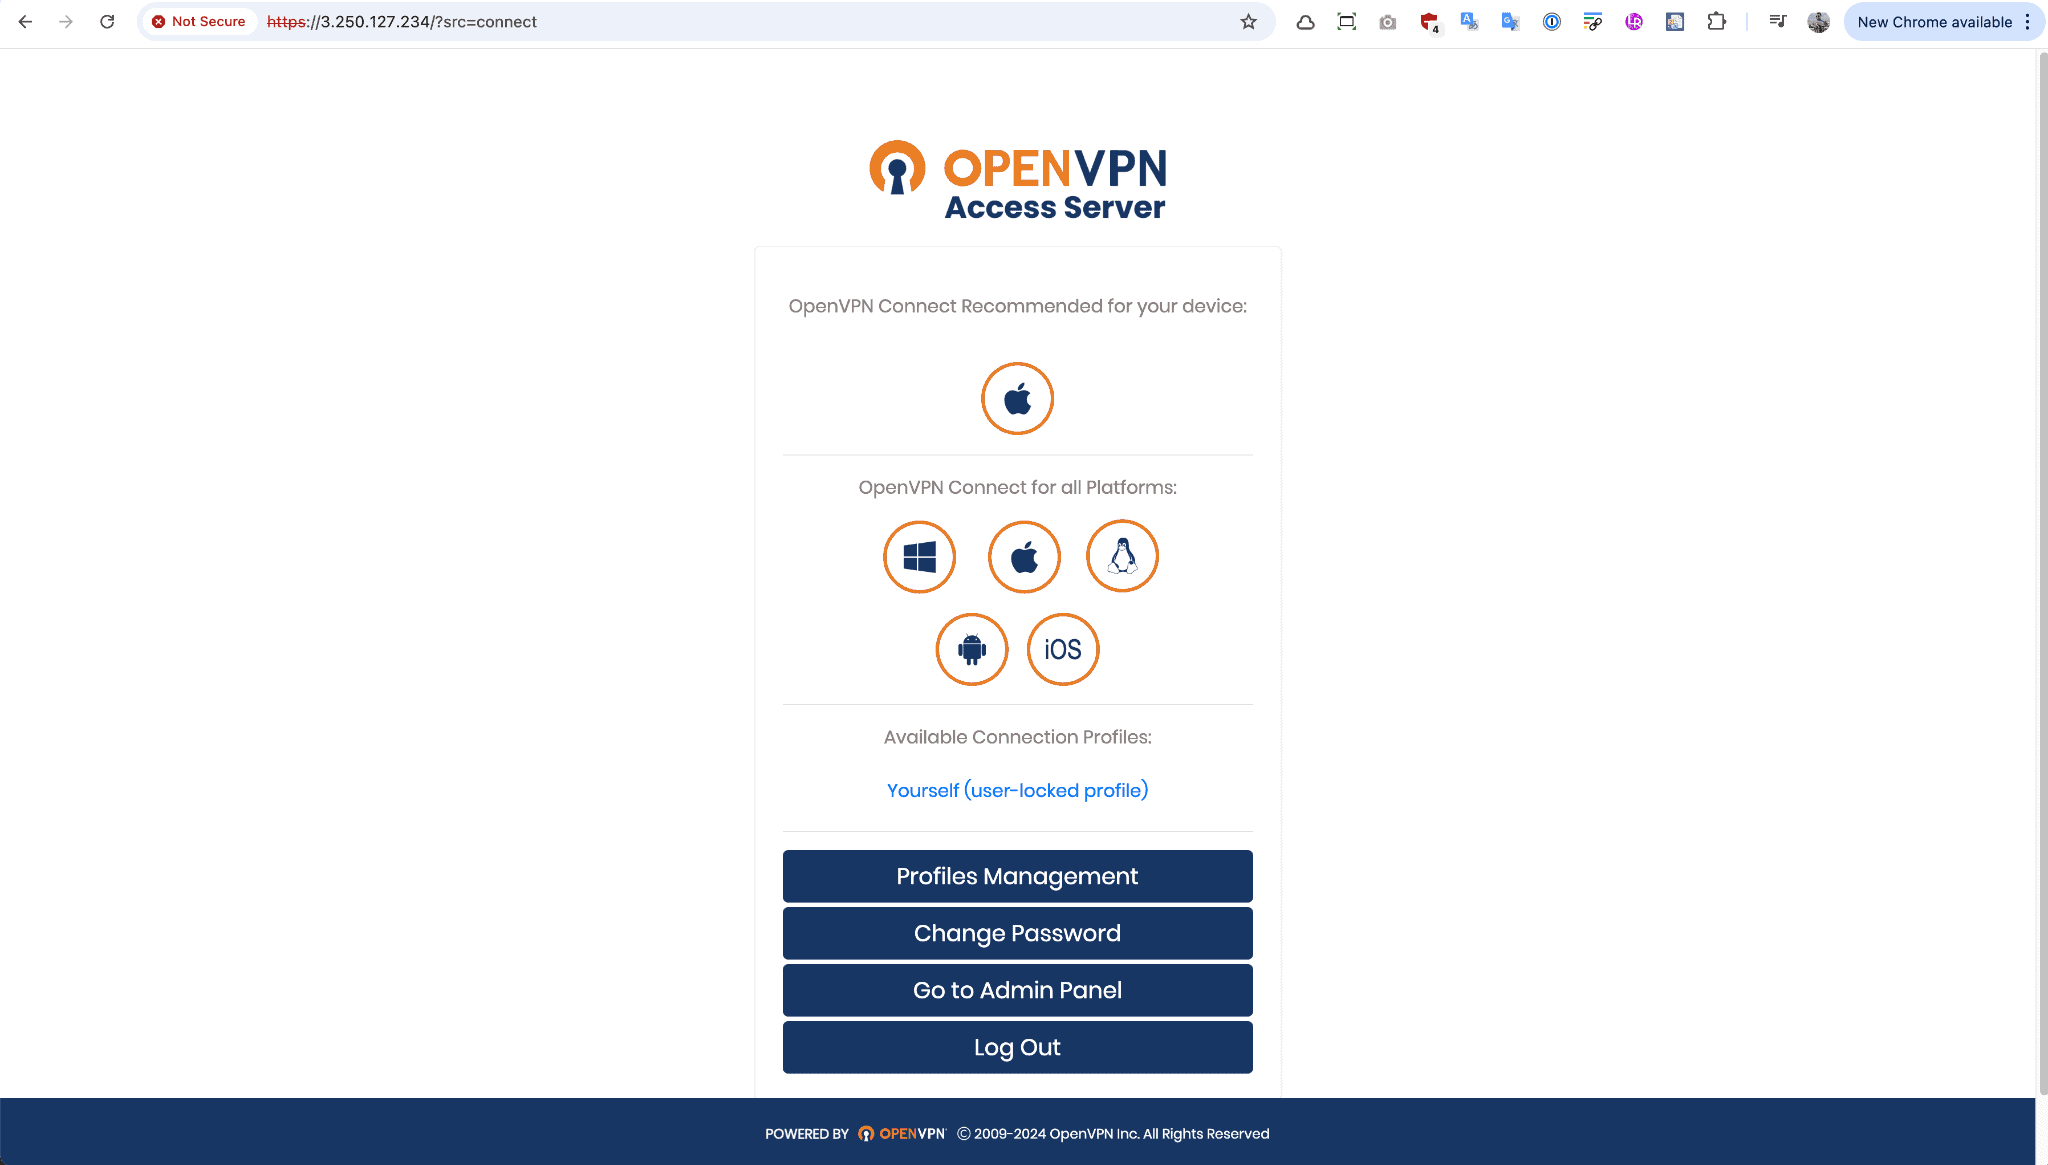Download Yourself (user-locked profile)
This screenshot has width=2048, height=1165.
[x=1017, y=790]
